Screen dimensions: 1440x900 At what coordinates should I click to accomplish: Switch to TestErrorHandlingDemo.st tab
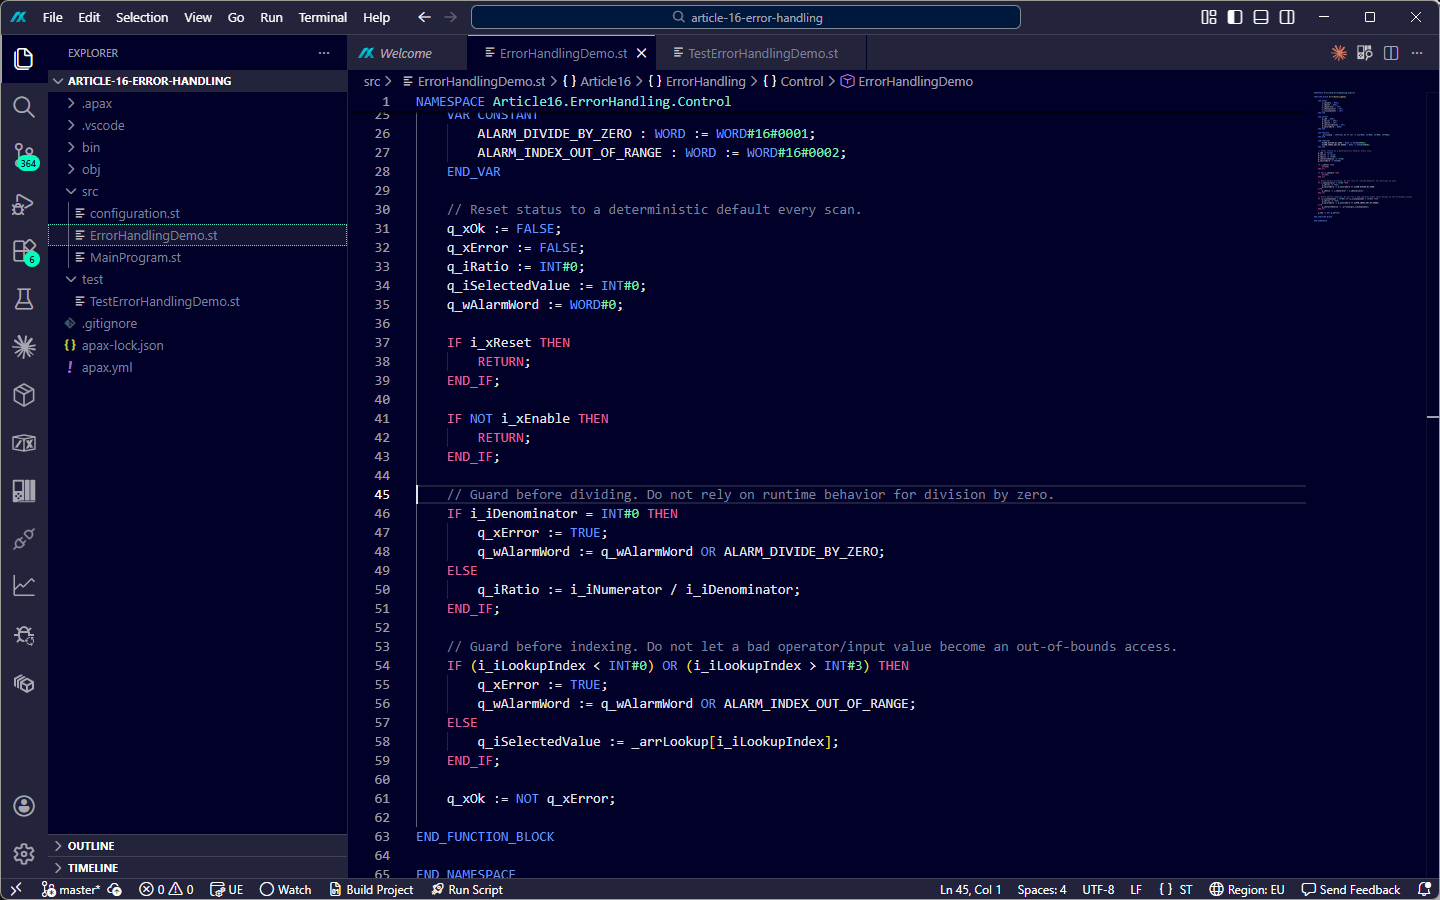pos(763,53)
